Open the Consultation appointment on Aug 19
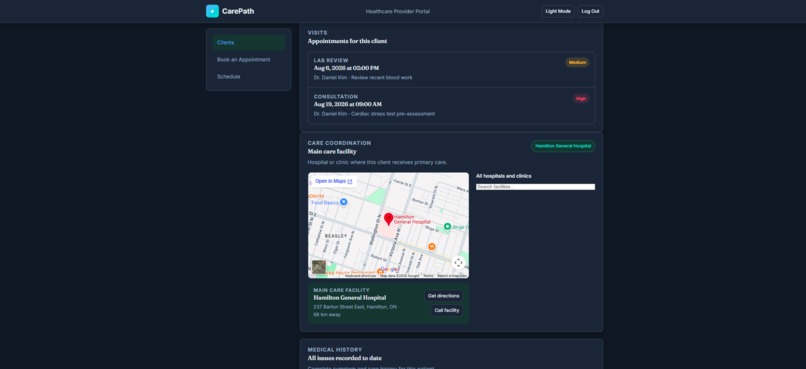The height and width of the screenshot is (369, 806). tap(451, 105)
